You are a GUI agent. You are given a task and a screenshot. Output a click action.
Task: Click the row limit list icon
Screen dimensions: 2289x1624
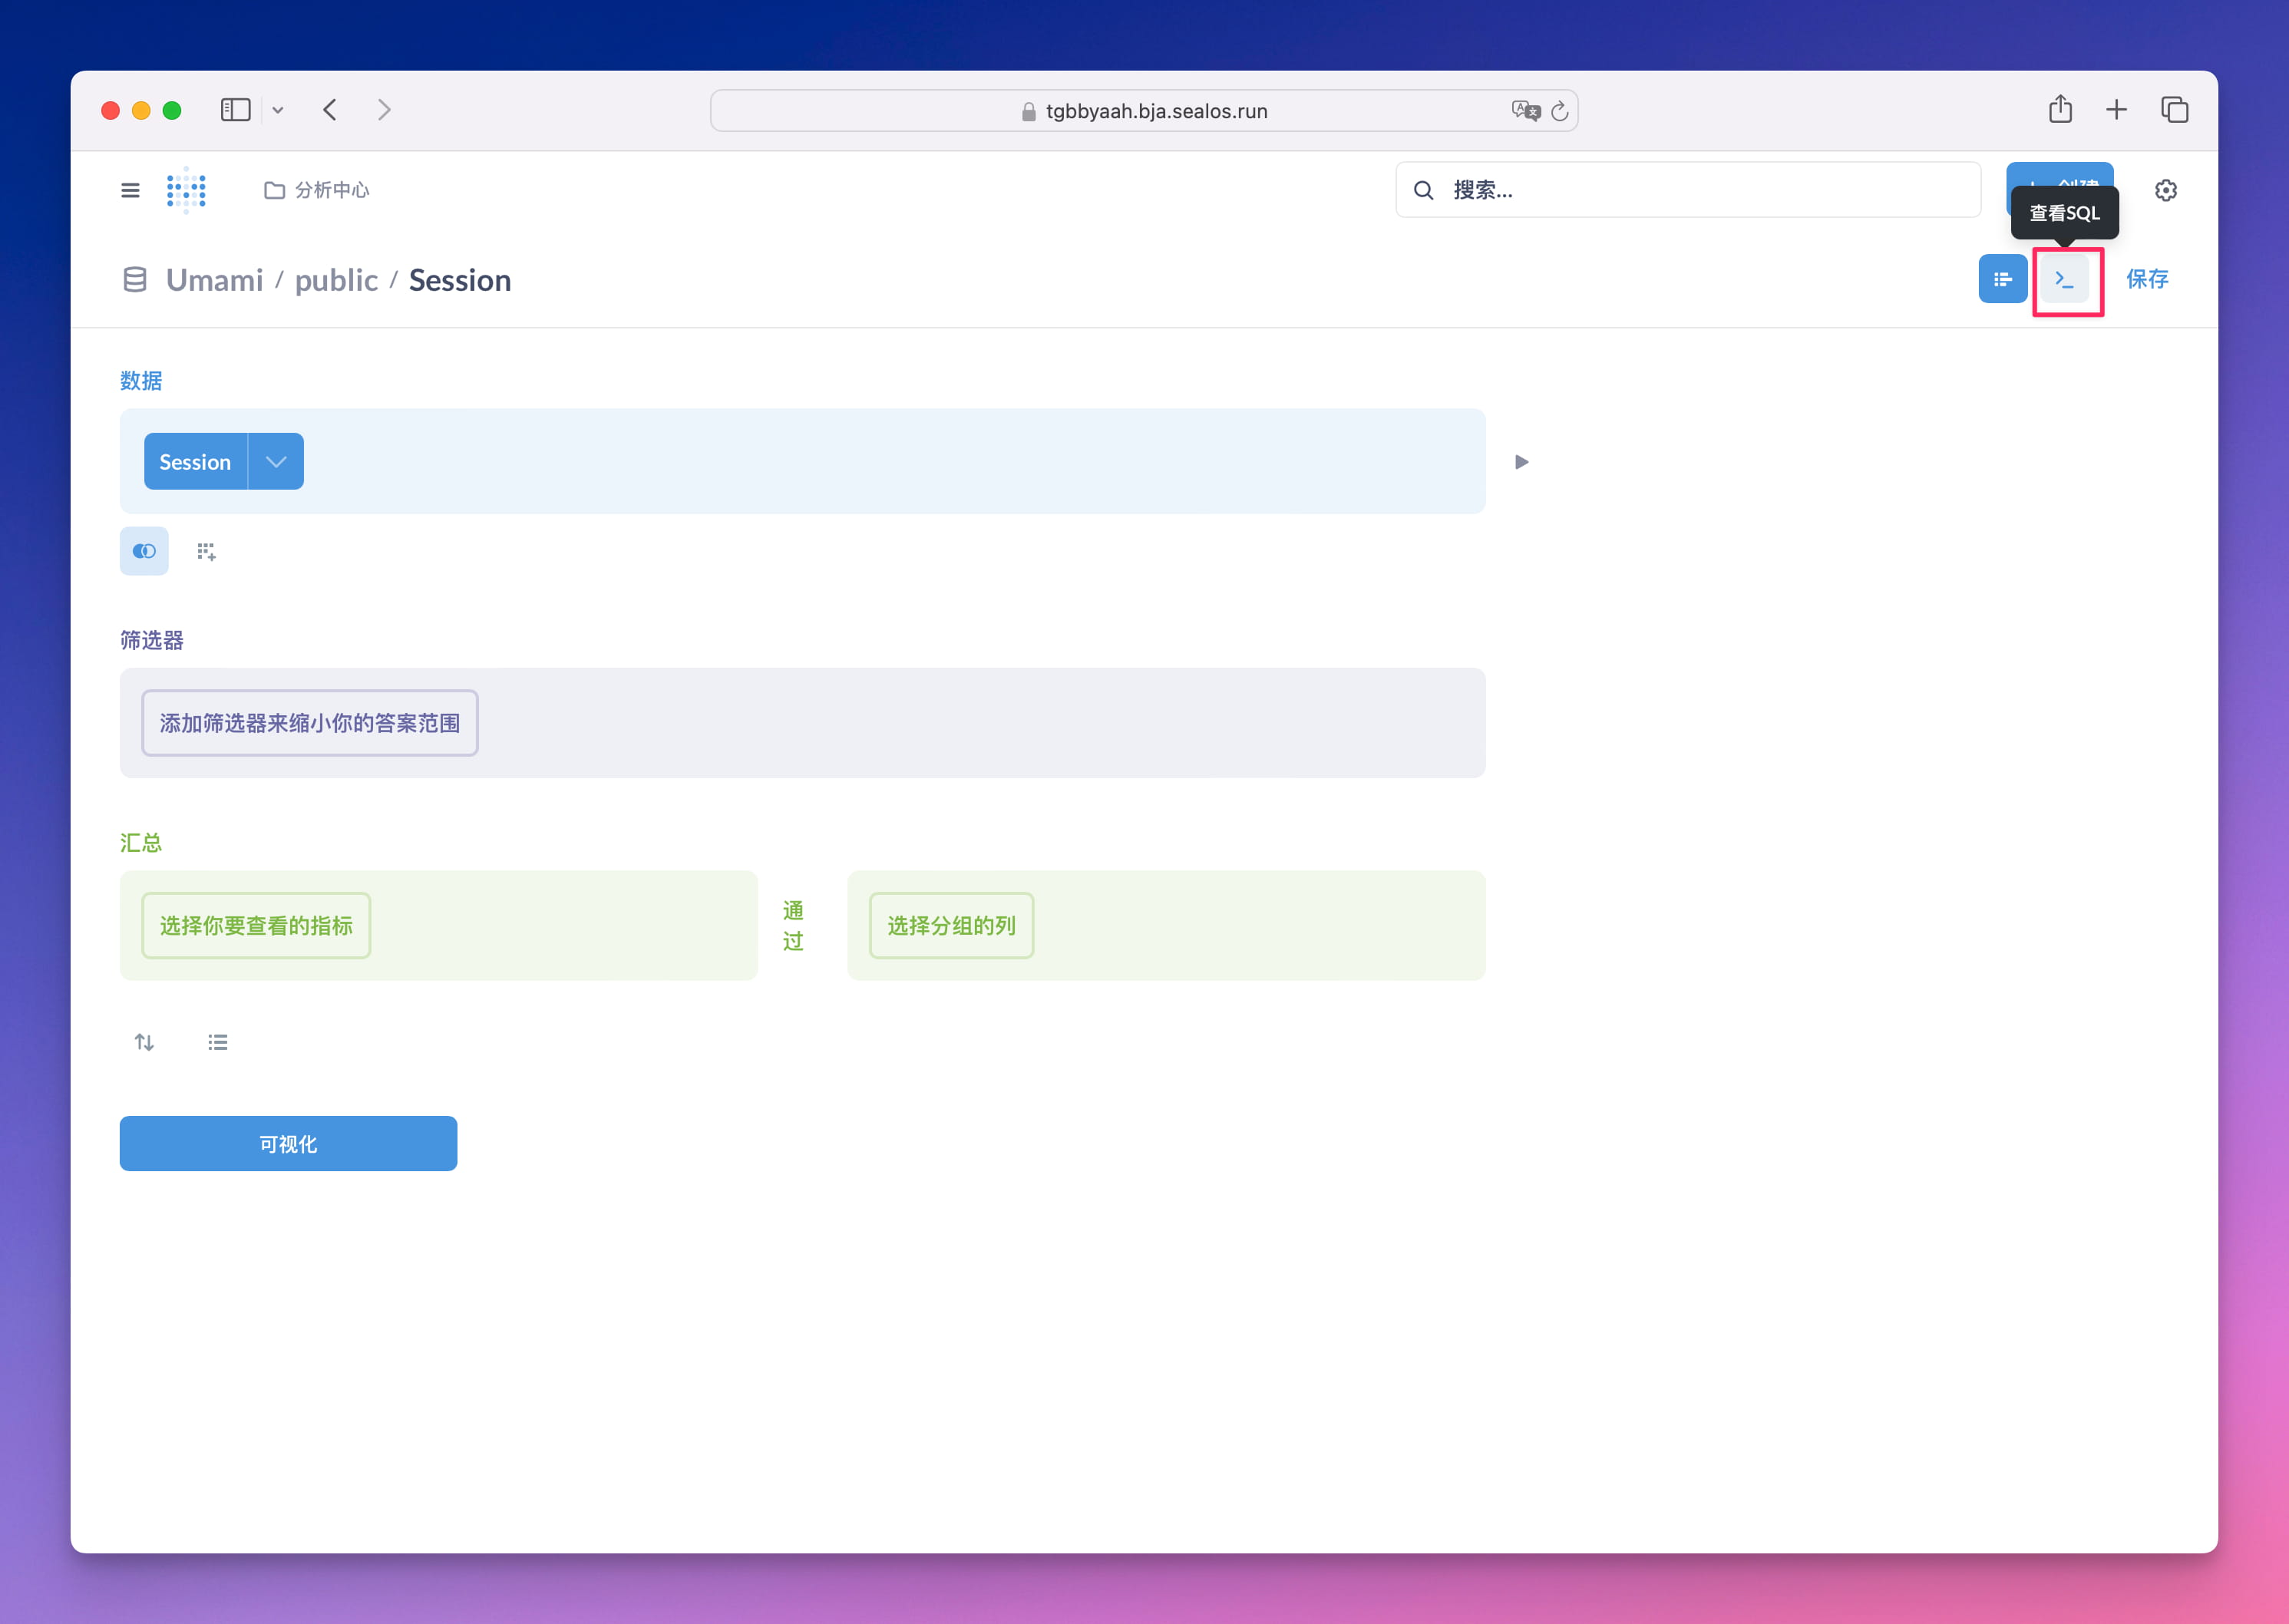tap(217, 1042)
